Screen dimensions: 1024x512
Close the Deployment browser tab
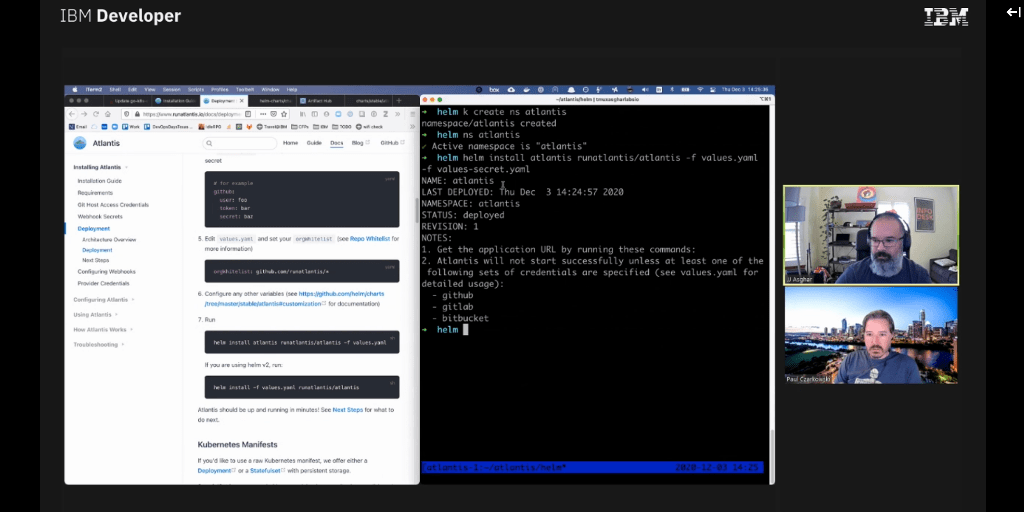pyautogui.click(x=244, y=101)
